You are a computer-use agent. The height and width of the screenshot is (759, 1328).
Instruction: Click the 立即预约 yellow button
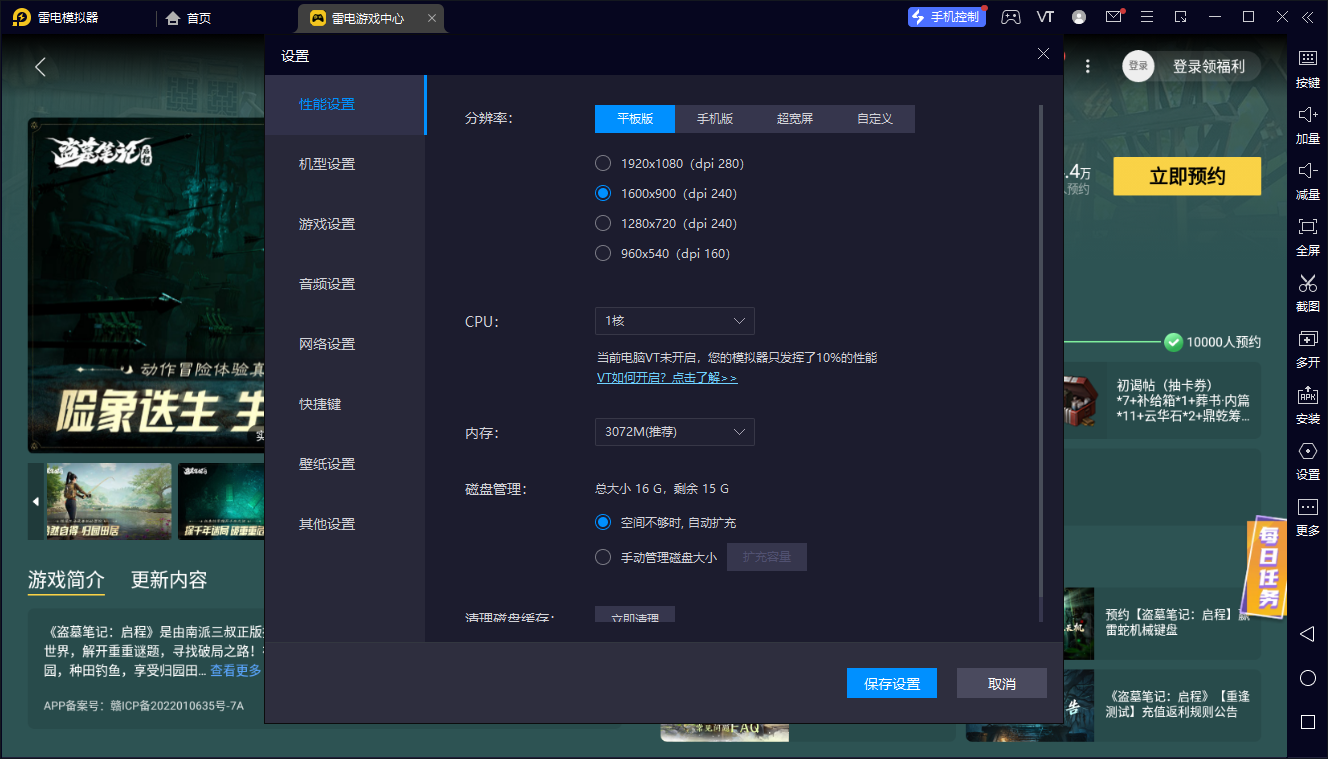(x=1187, y=177)
